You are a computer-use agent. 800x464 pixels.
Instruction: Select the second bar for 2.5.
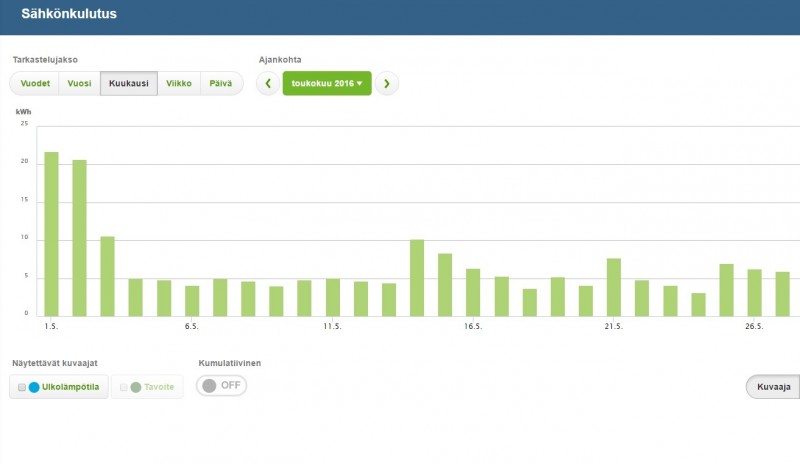coord(79,238)
